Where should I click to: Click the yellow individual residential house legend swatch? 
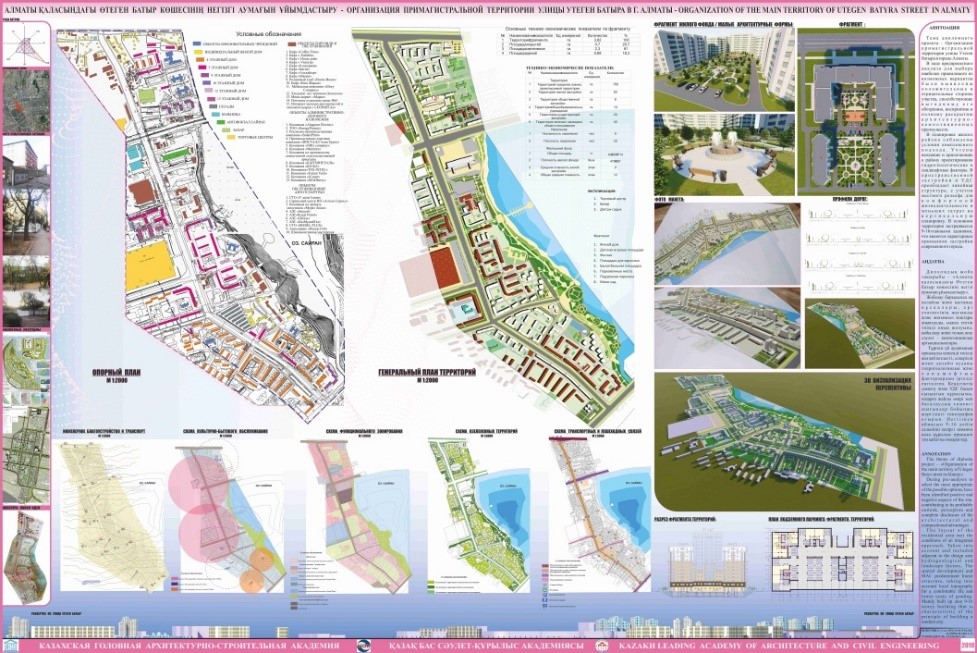[198, 52]
